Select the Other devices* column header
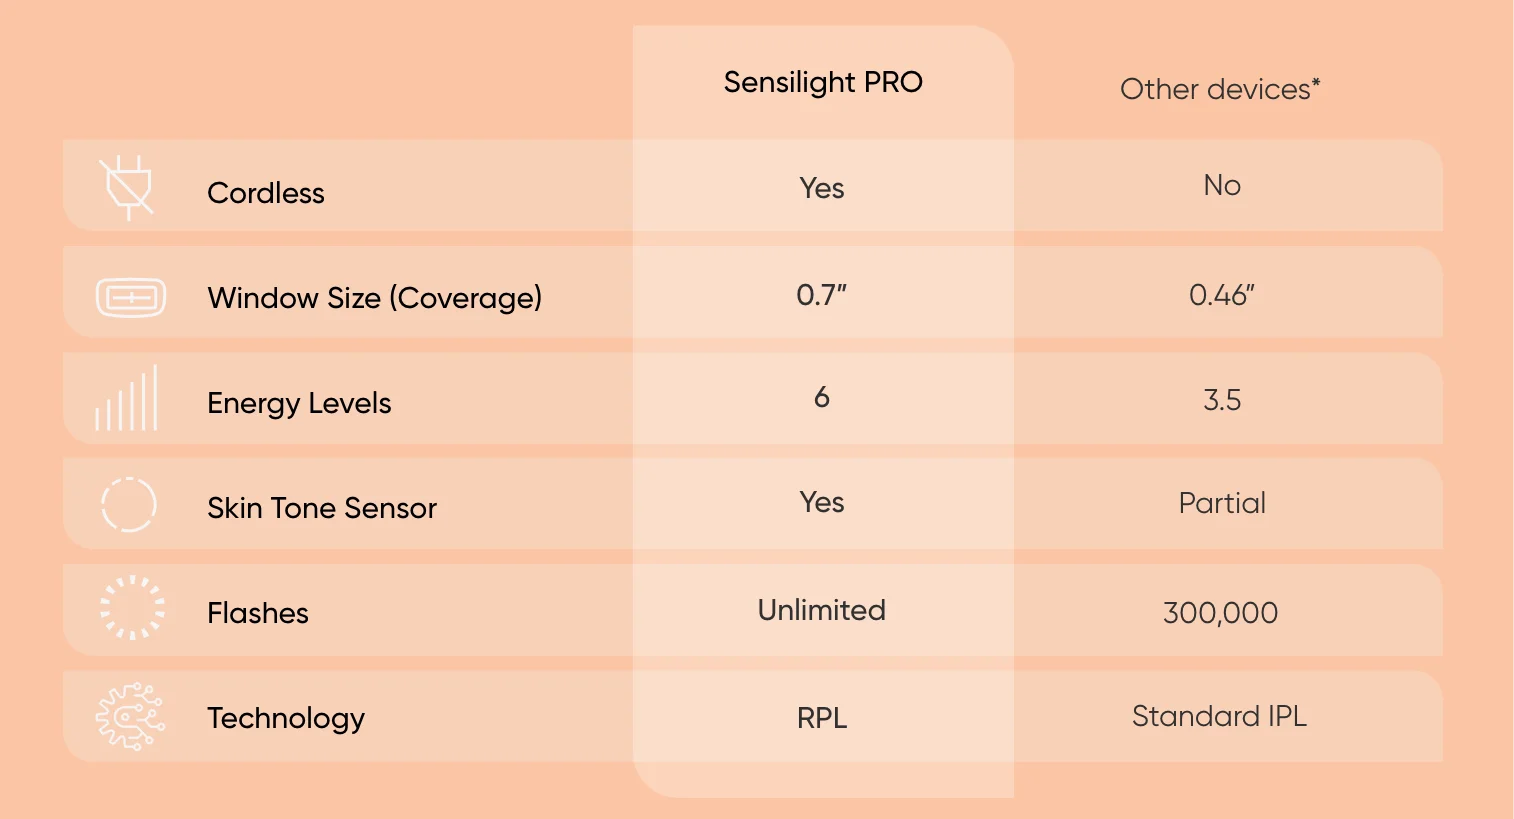Screen dimensions: 1514x819 (1220, 89)
